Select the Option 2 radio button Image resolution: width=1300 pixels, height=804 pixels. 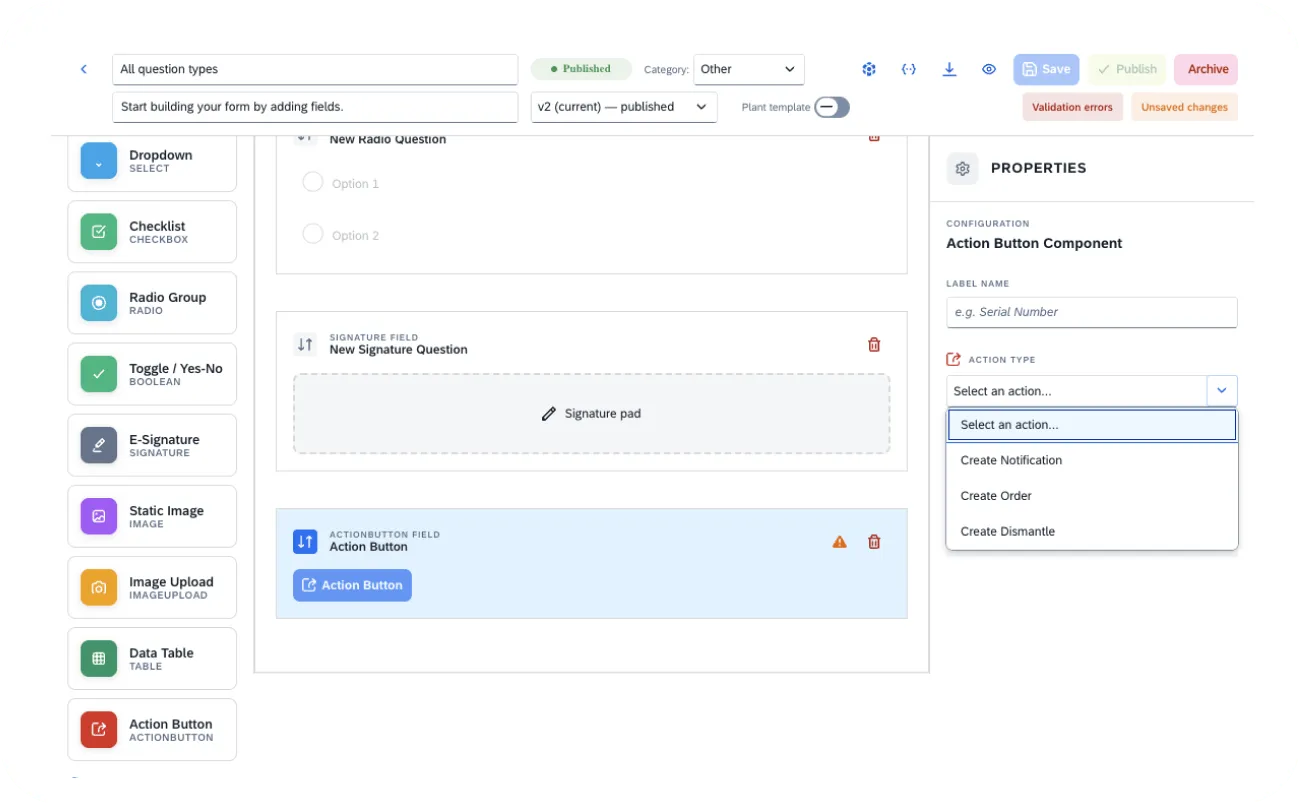pyautogui.click(x=313, y=234)
